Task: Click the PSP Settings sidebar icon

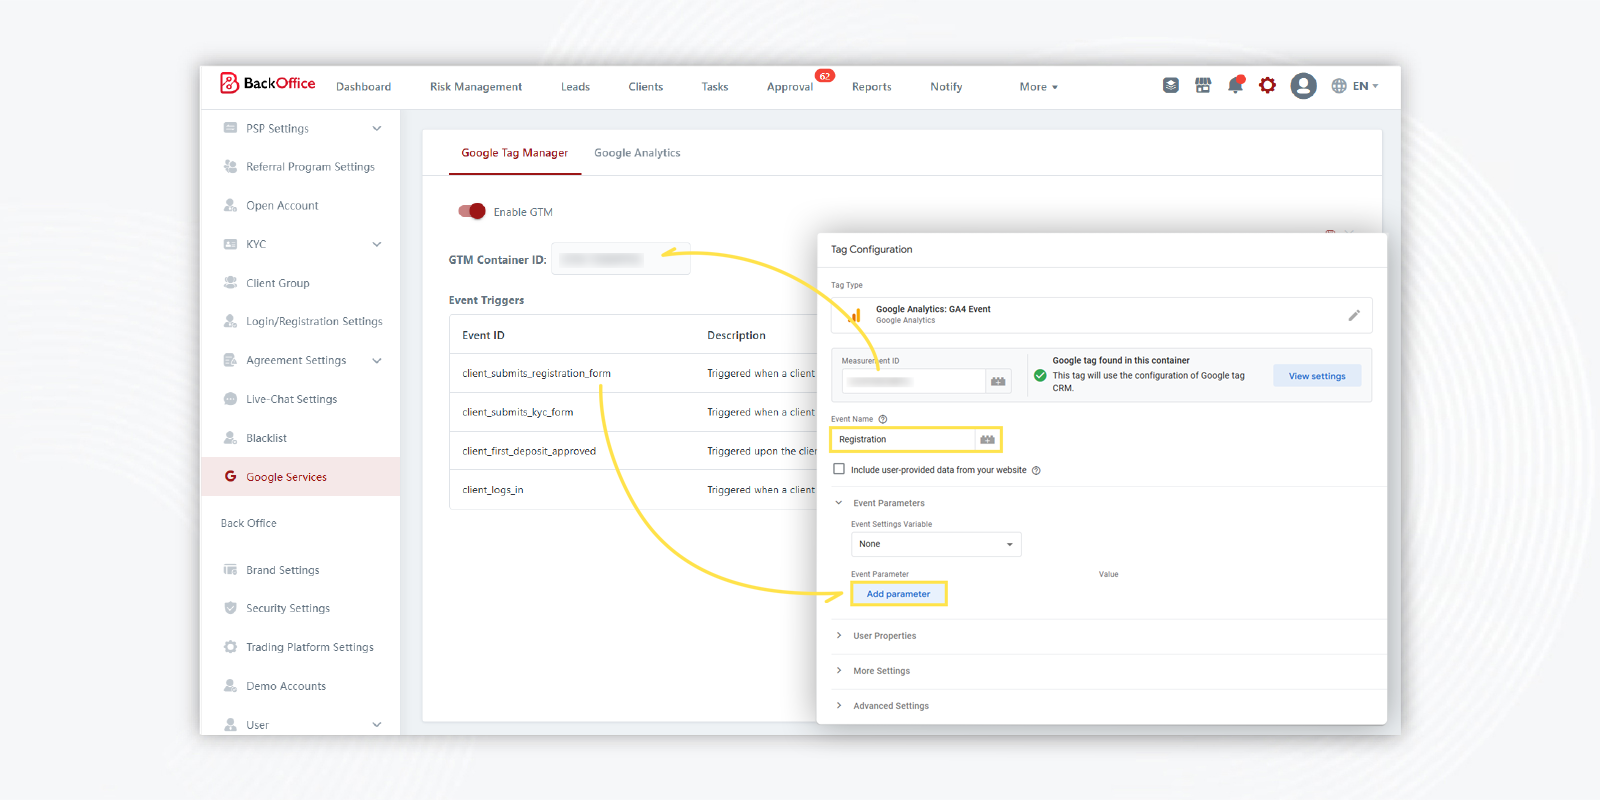Action: [x=230, y=128]
